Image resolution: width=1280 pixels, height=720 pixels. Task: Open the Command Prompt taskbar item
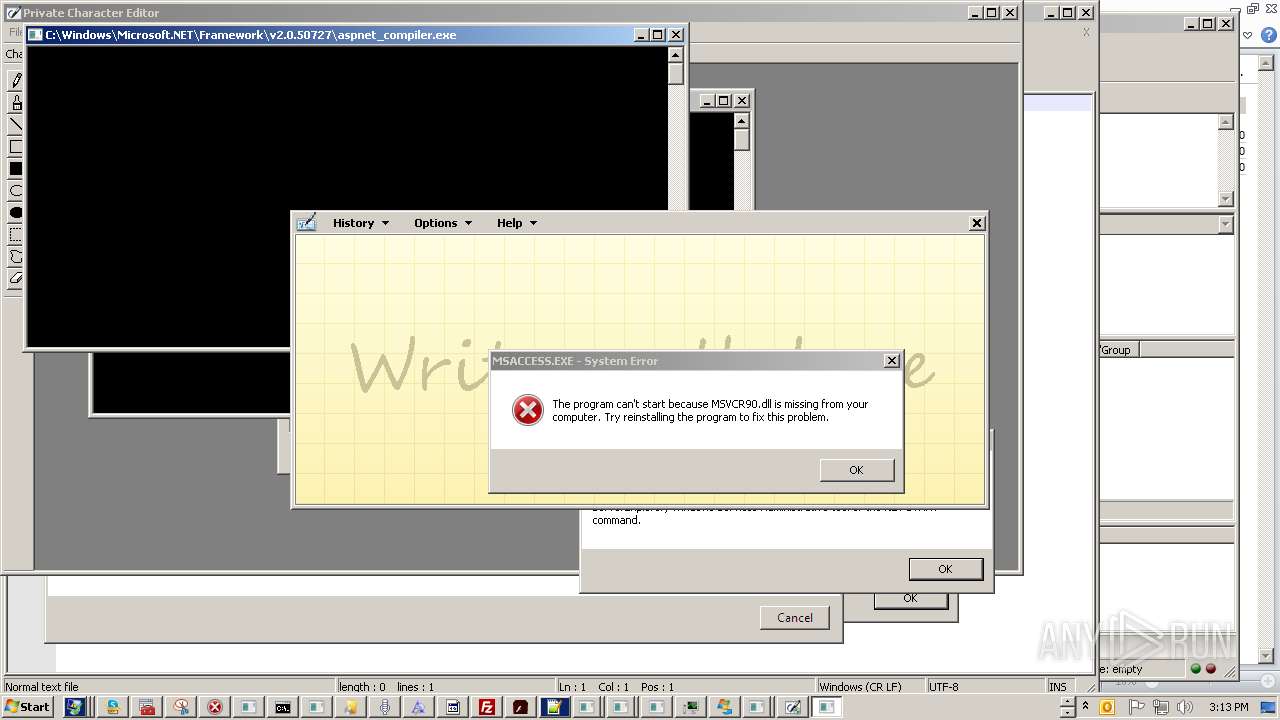point(283,707)
